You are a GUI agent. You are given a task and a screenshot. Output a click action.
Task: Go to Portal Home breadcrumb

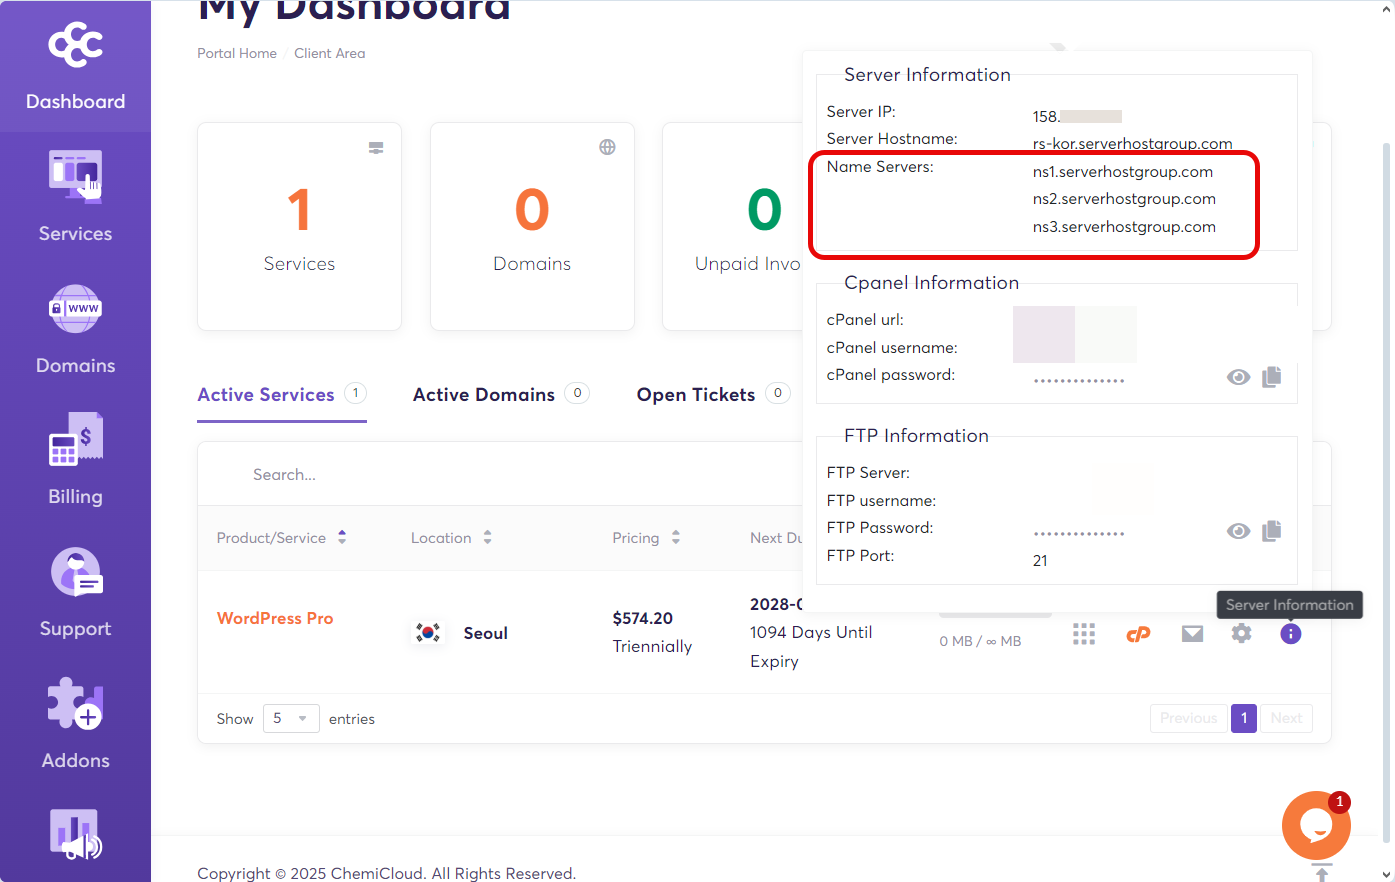pyautogui.click(x=237, y=54)
